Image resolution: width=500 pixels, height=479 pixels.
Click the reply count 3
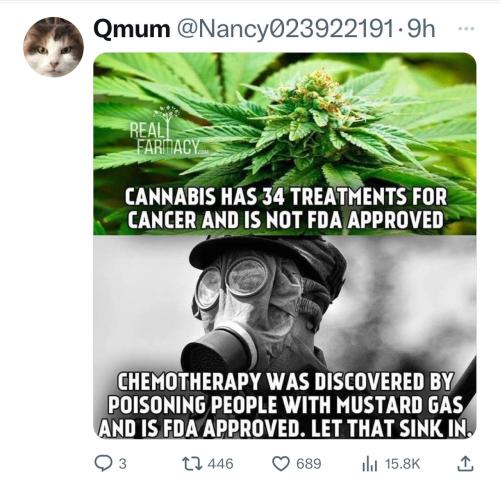point(123,464)
